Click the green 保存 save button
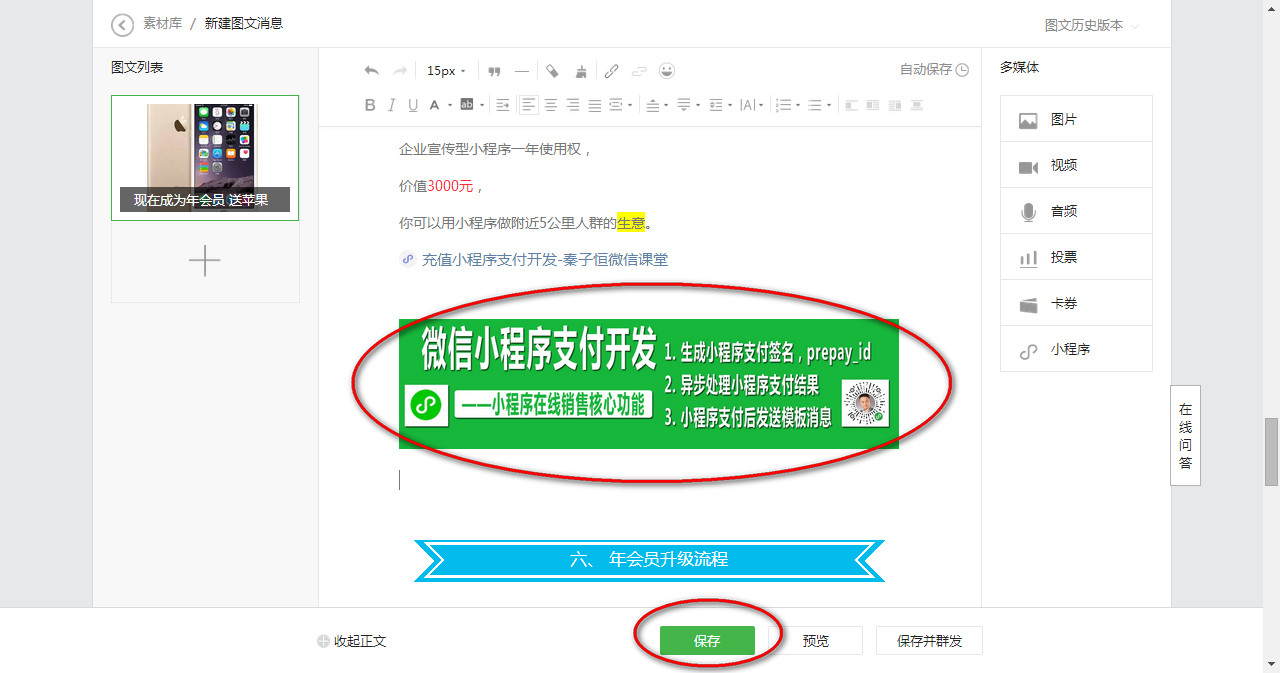Image resolution: width=1280 pixels, height=673 pixels. click(707, 641)
